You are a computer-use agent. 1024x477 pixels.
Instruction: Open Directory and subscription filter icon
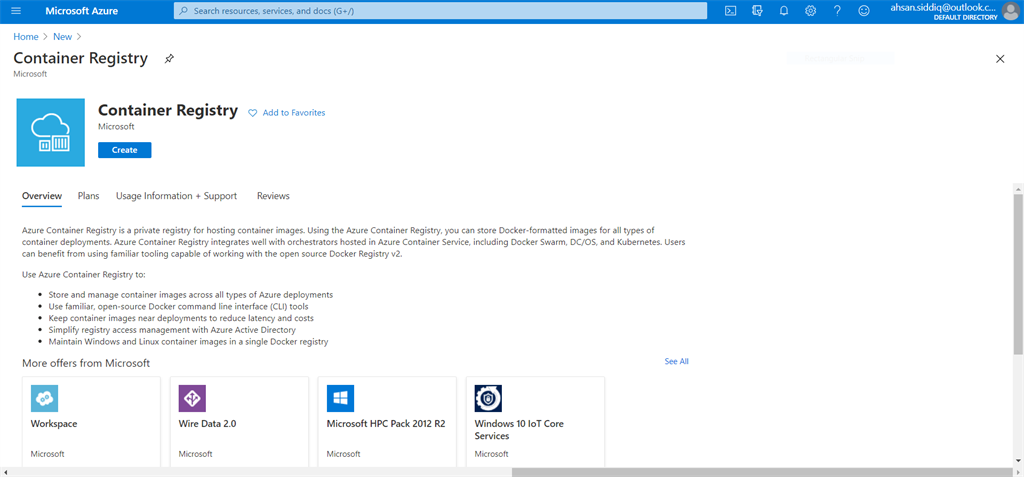(758, 11)
